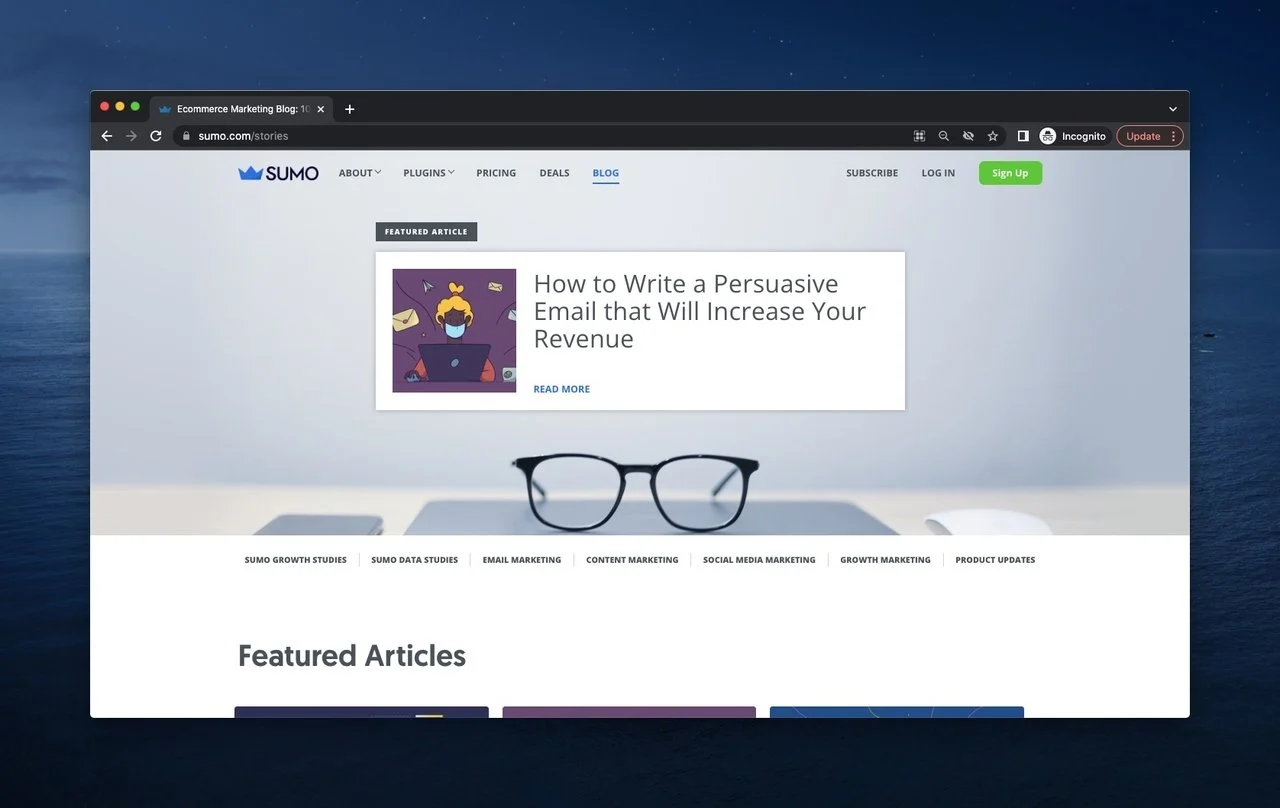Image resolution: width=1280 pixels, height=808 pixels.
Task: Click the sumo.com/stories address bar
Action: tap(540, 136)
